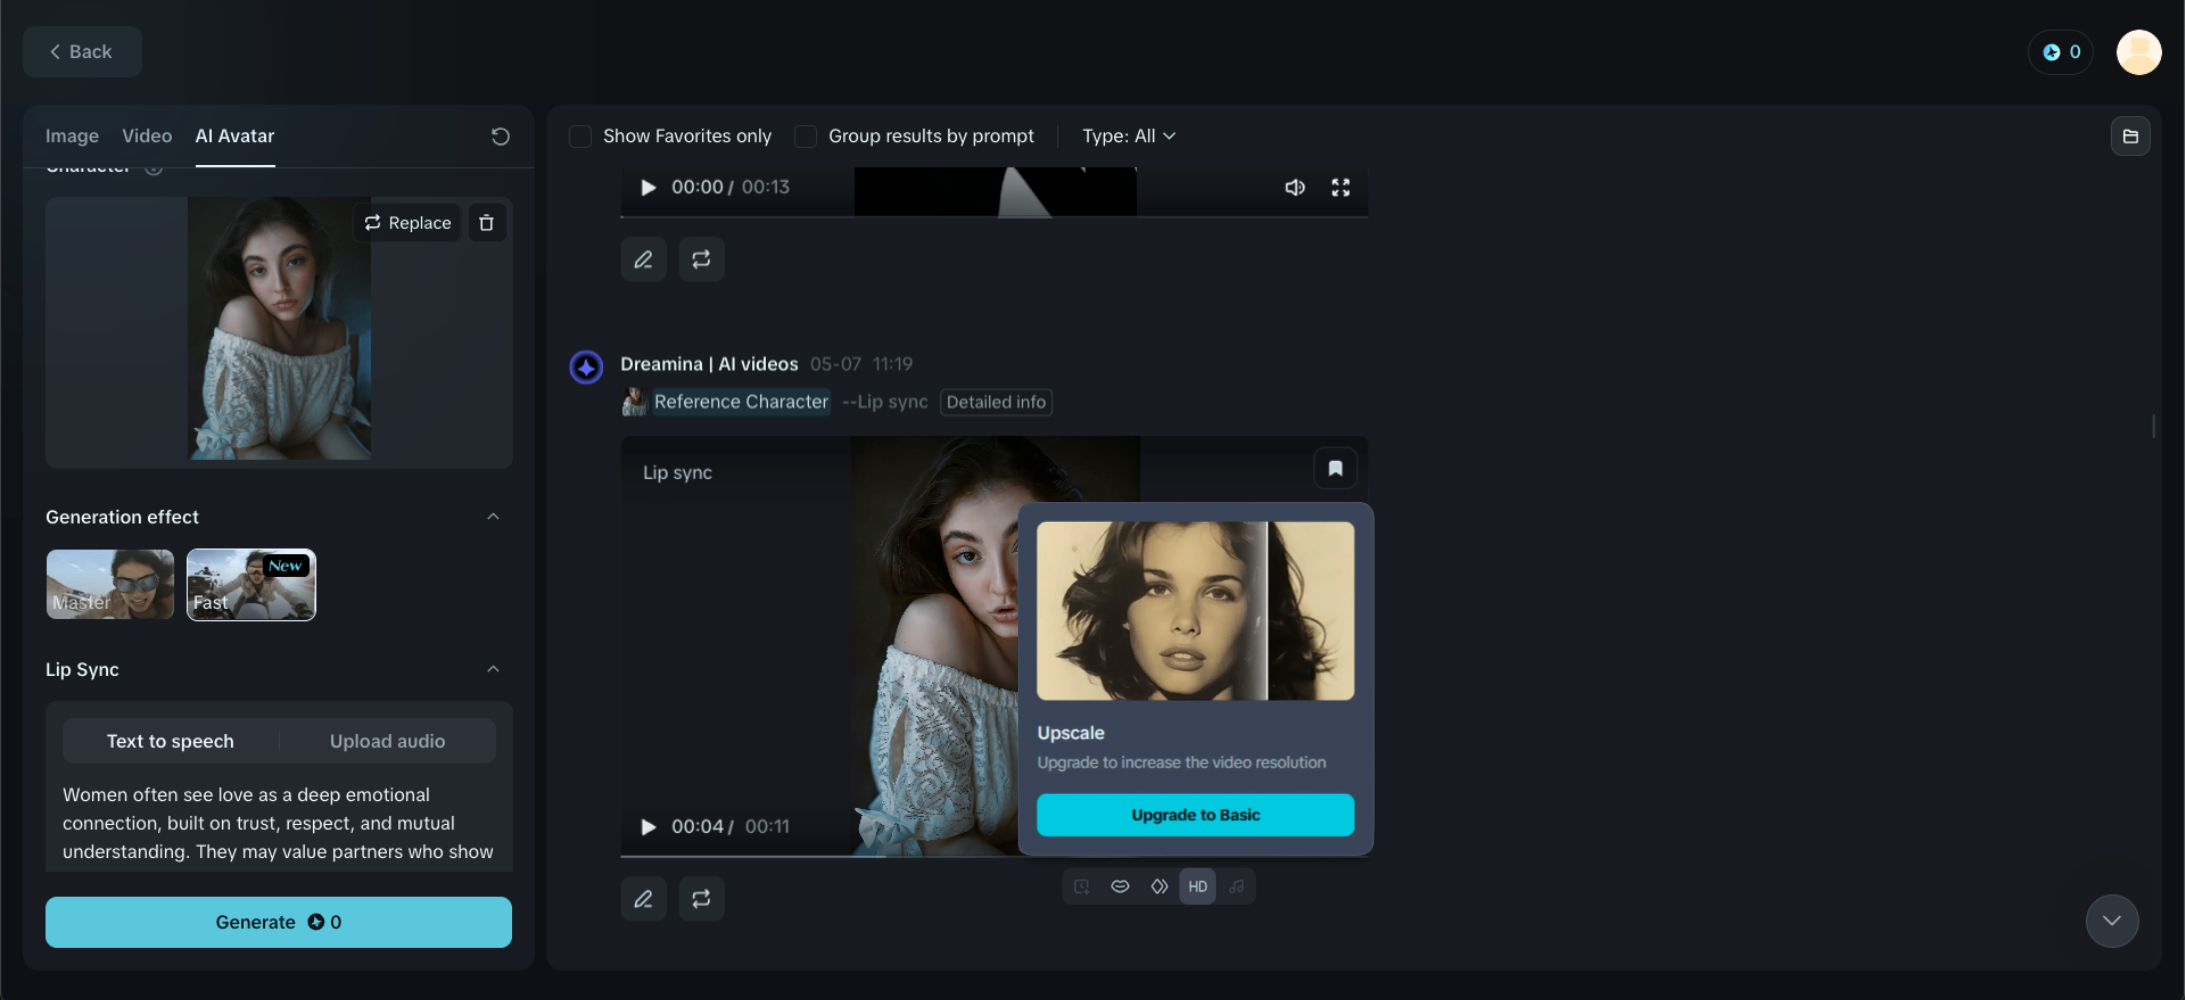Select the Text to speech tab
Screen dimensions: 2185x1000
coord(170,741)
